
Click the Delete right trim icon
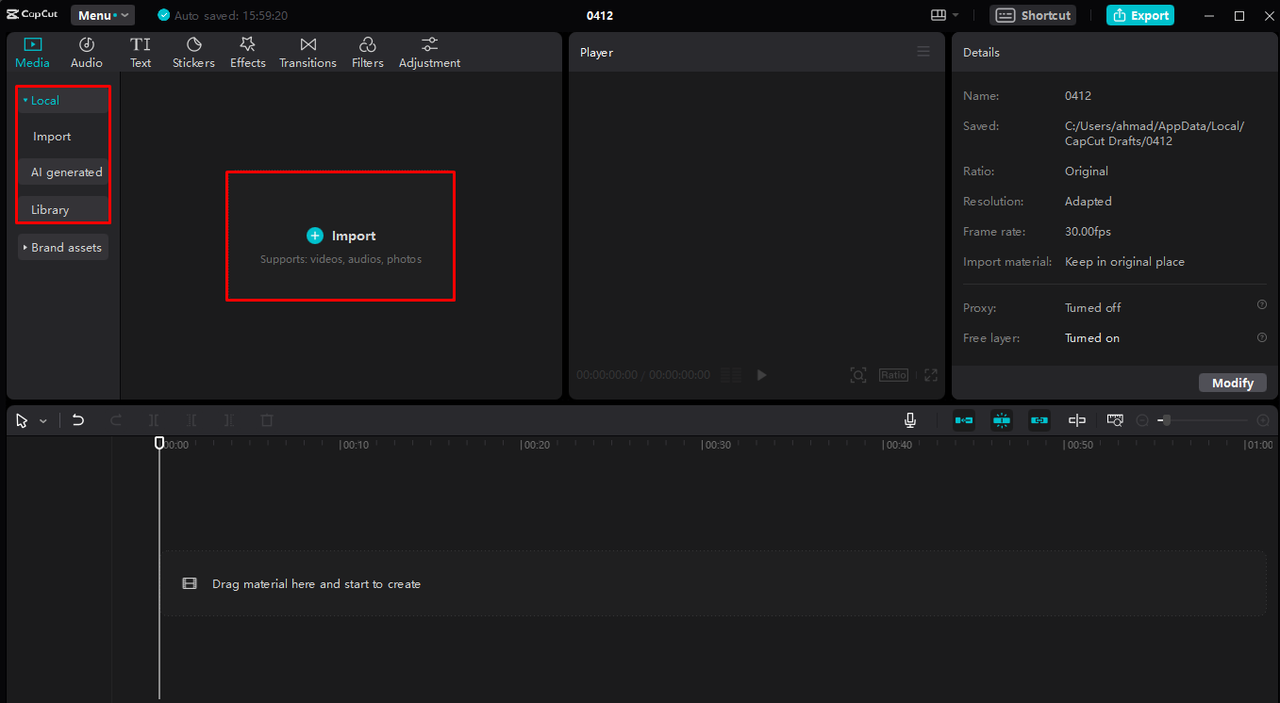pyautogui.click(x=229, y=421)
